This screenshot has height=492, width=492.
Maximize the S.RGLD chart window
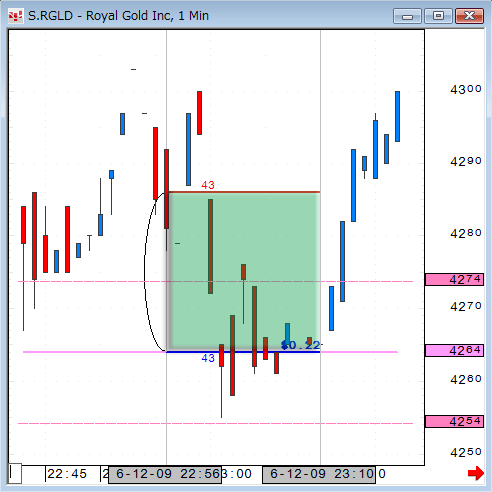(438, 16)
